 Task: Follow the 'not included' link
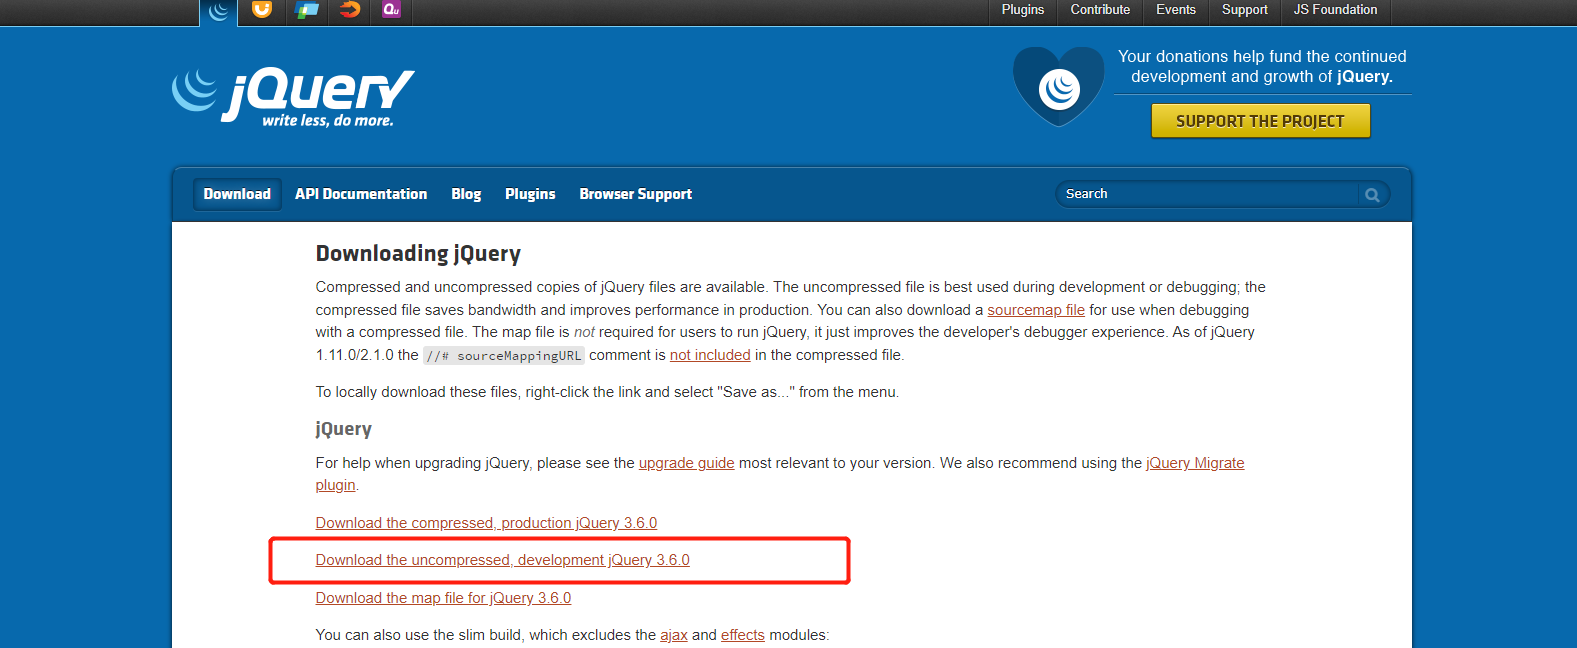tap(710, 355)
